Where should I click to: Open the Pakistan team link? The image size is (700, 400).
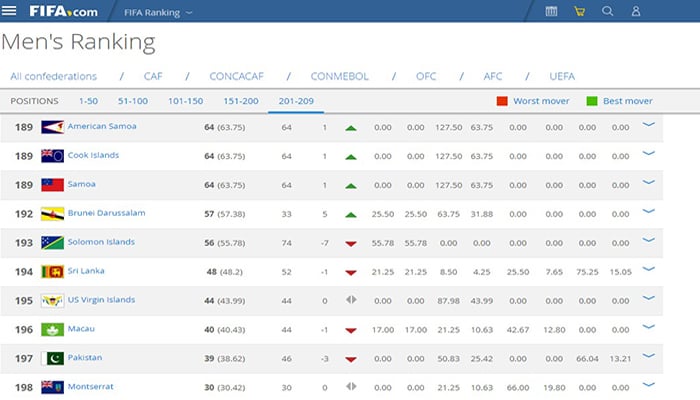85,358
